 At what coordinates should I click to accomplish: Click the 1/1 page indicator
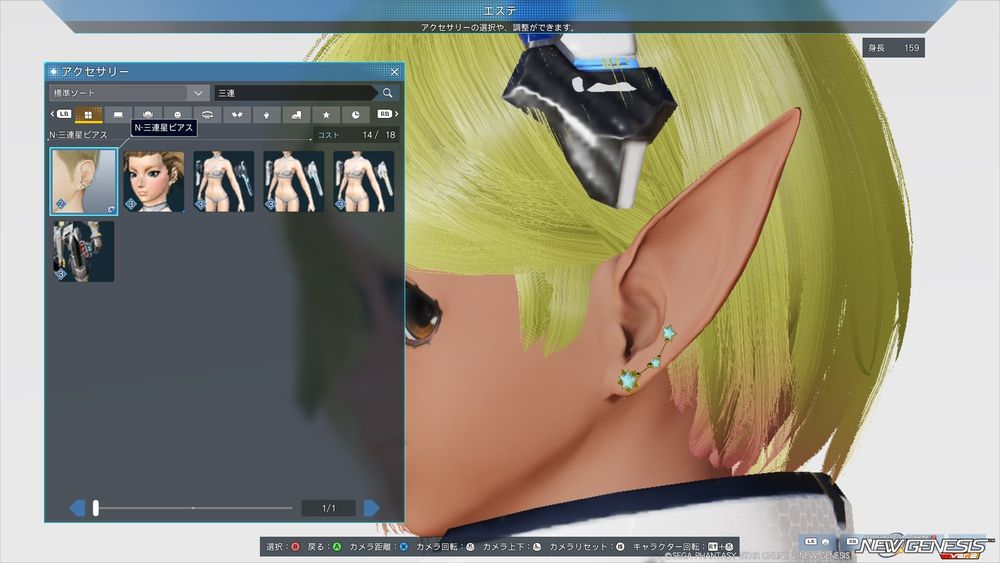click(328, 508)
